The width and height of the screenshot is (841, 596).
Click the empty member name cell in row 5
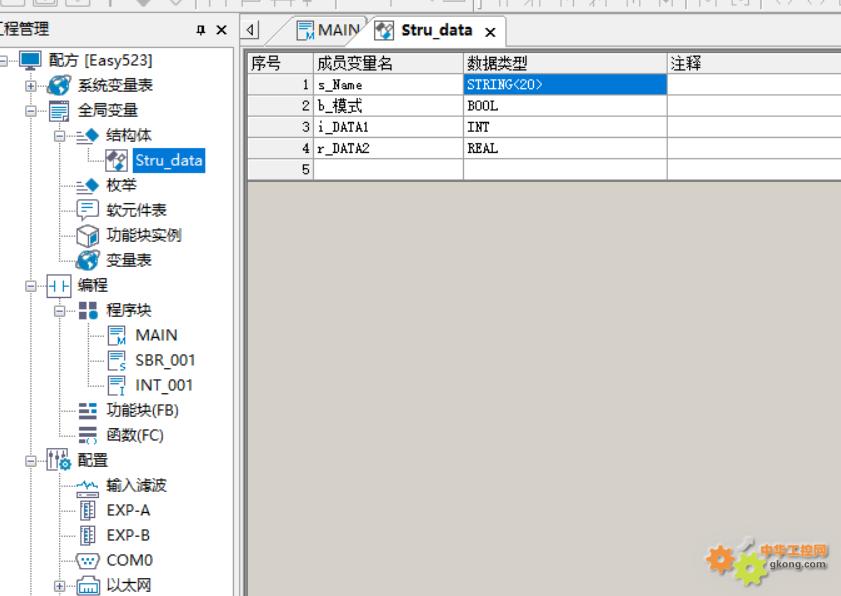click(x=388, y=170)
